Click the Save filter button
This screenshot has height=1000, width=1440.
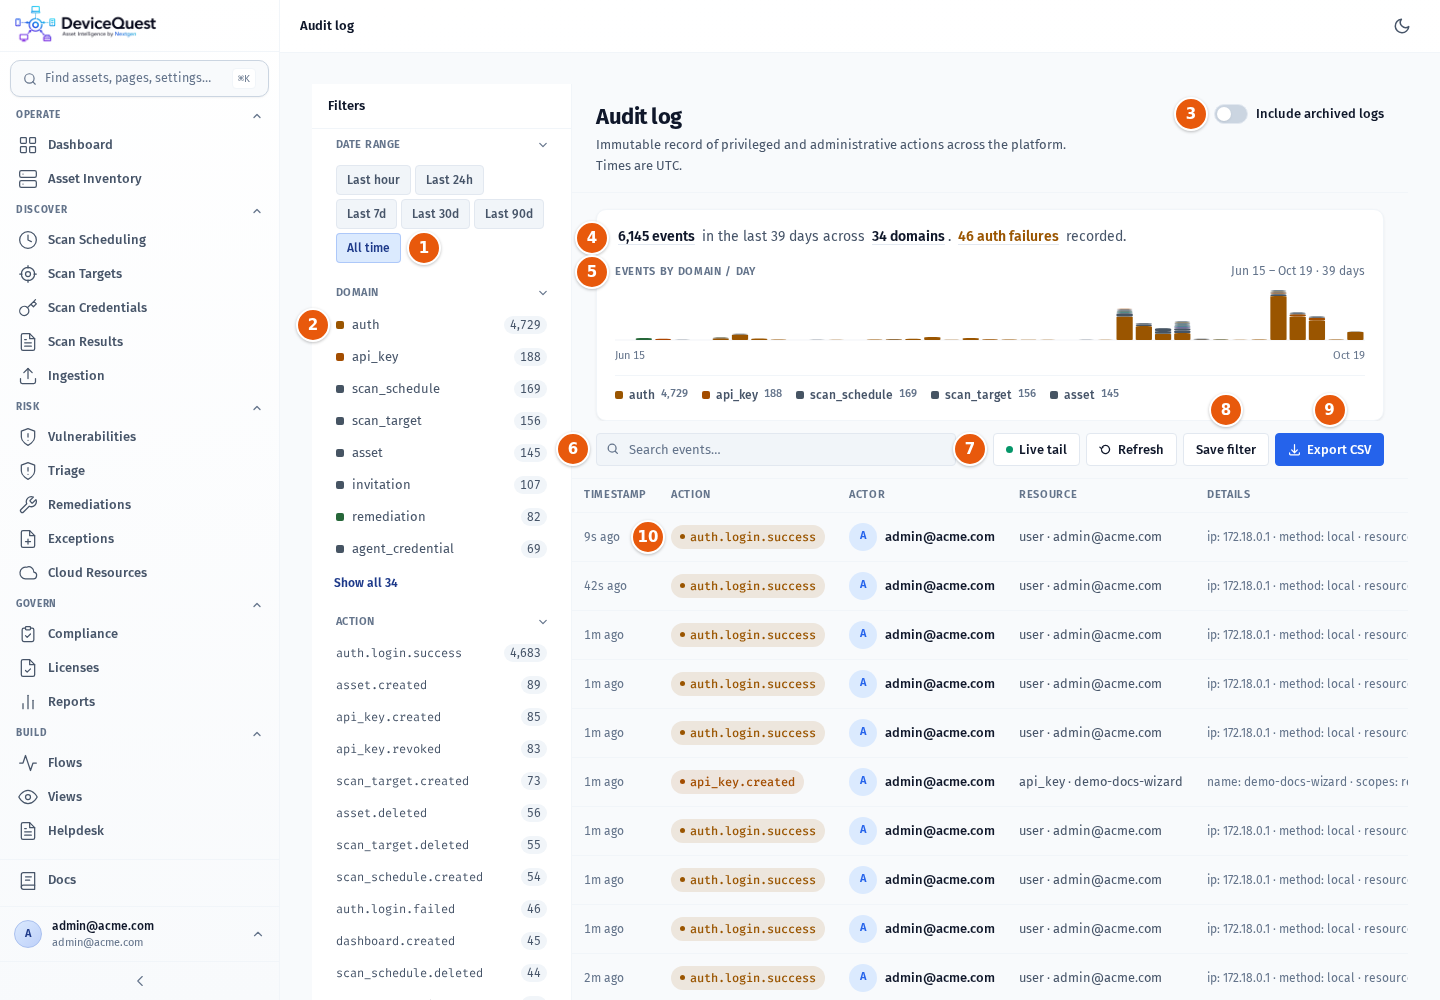click(1226, 450)
